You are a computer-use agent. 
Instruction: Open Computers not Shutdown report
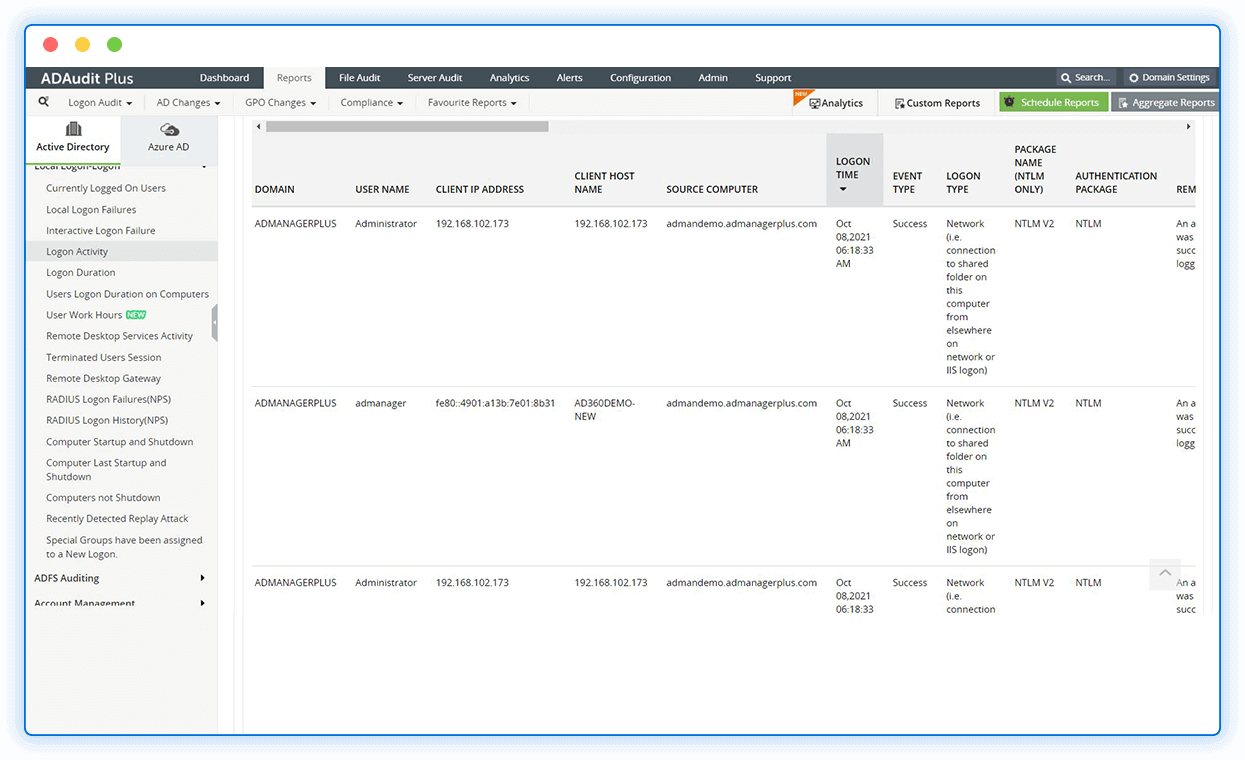(103, 498)
